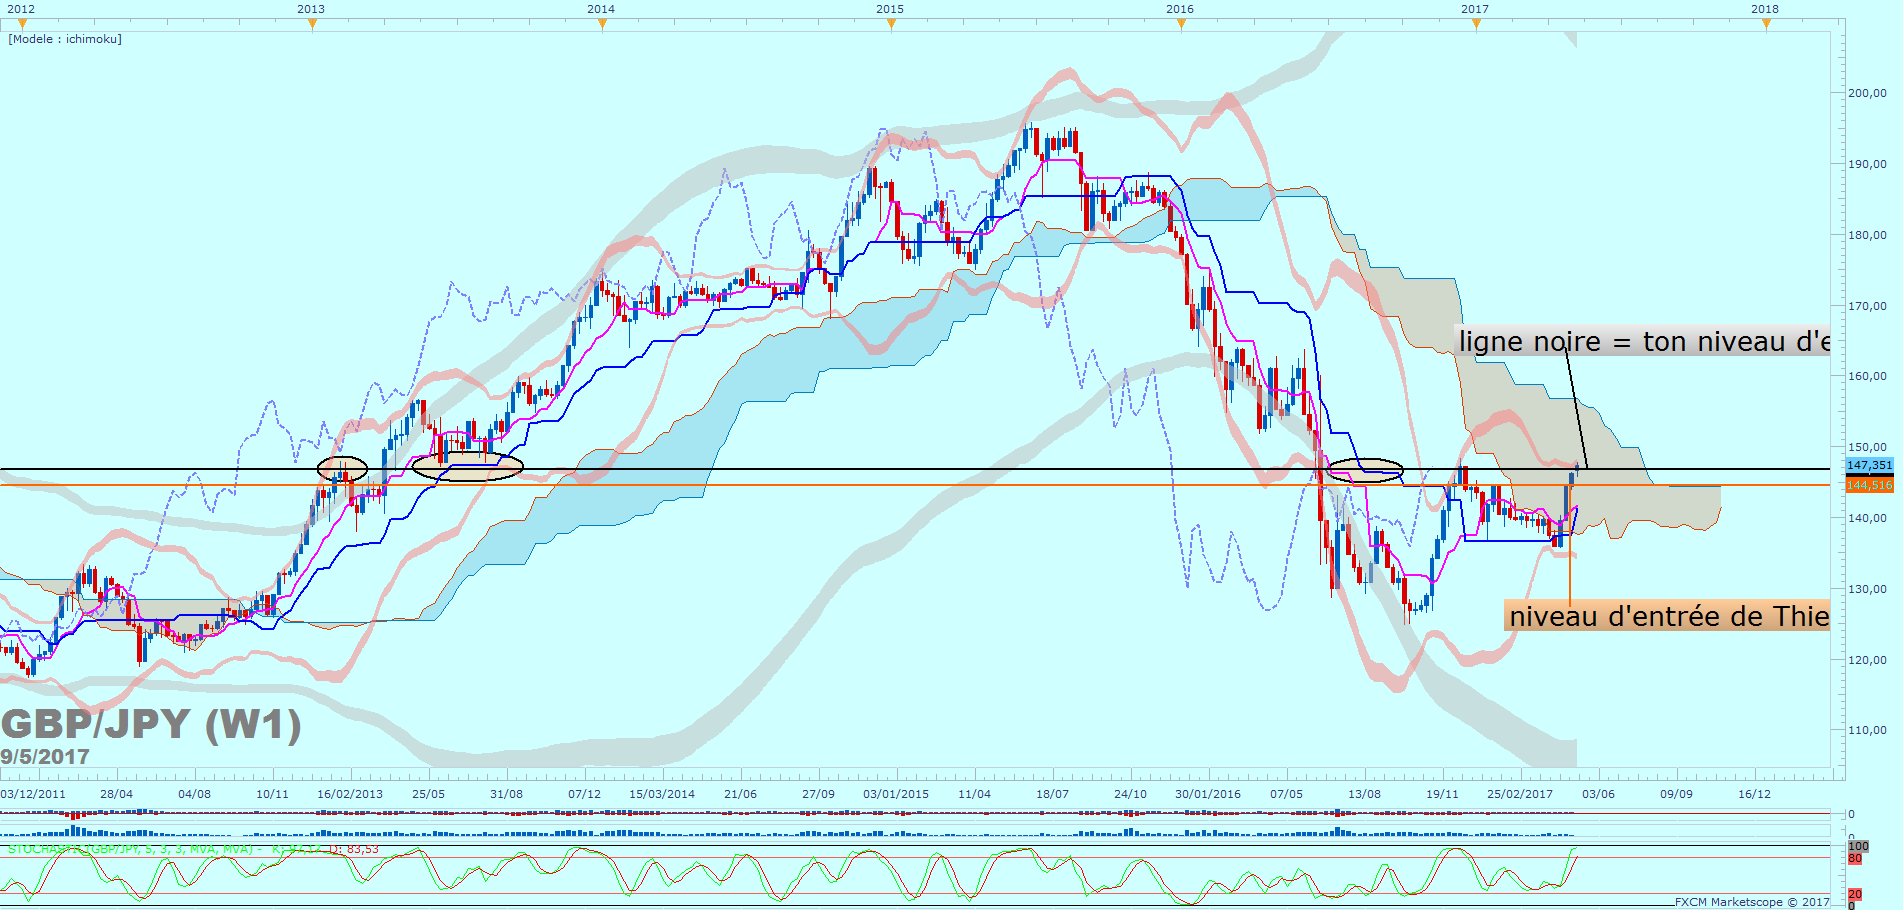Click the "FXCM Marketscope © 2017" credit text
The image size is (1903, 910).
coord(1752,902)
